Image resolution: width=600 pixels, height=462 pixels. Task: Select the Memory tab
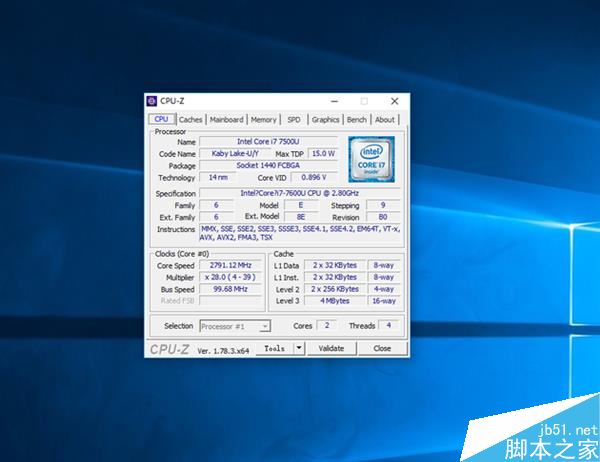264,120
